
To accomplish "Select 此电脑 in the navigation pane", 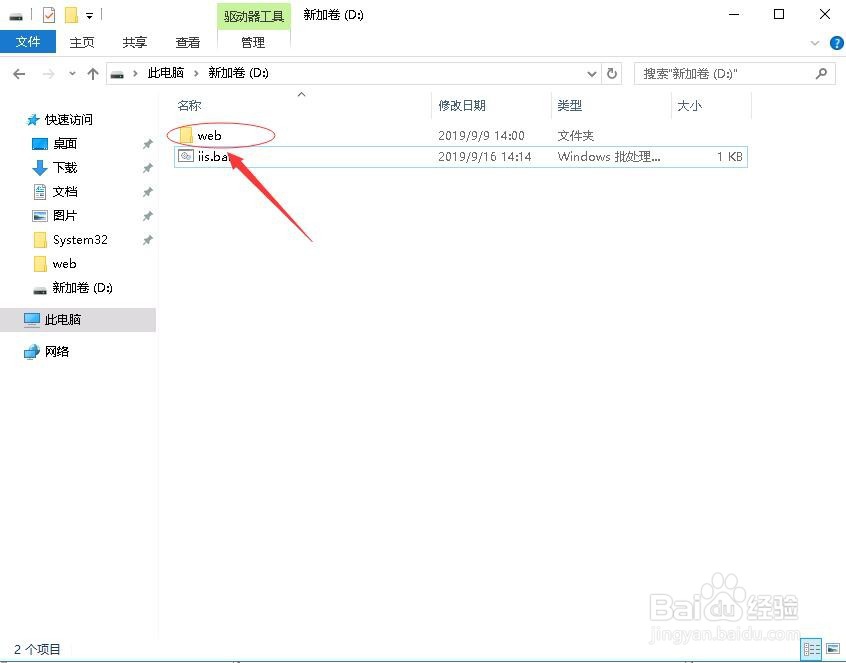I will (63, 319).
